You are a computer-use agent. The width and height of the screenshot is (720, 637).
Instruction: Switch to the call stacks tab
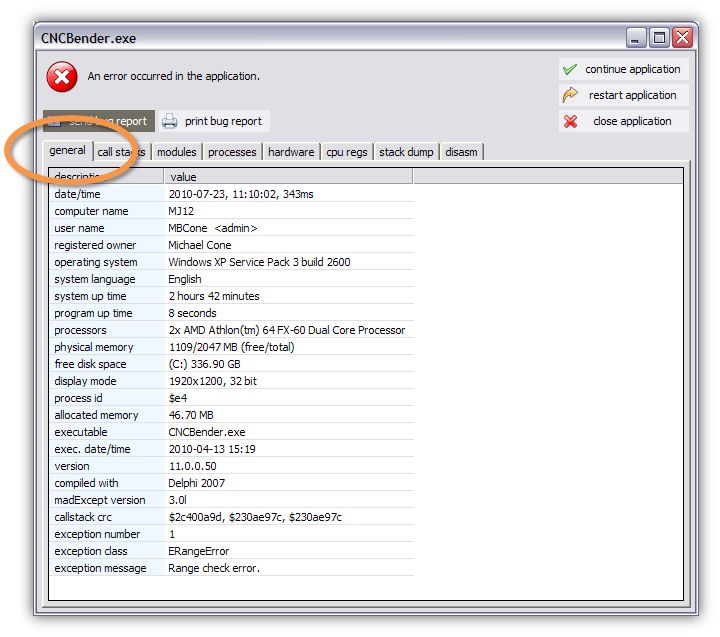pos(120,152)
